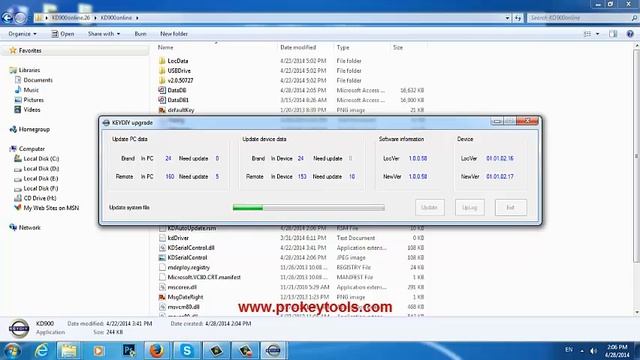This screenshot has height=360, width=640.
Task: Select the mdeploy.registry file
Action: (x=189, y=267)
